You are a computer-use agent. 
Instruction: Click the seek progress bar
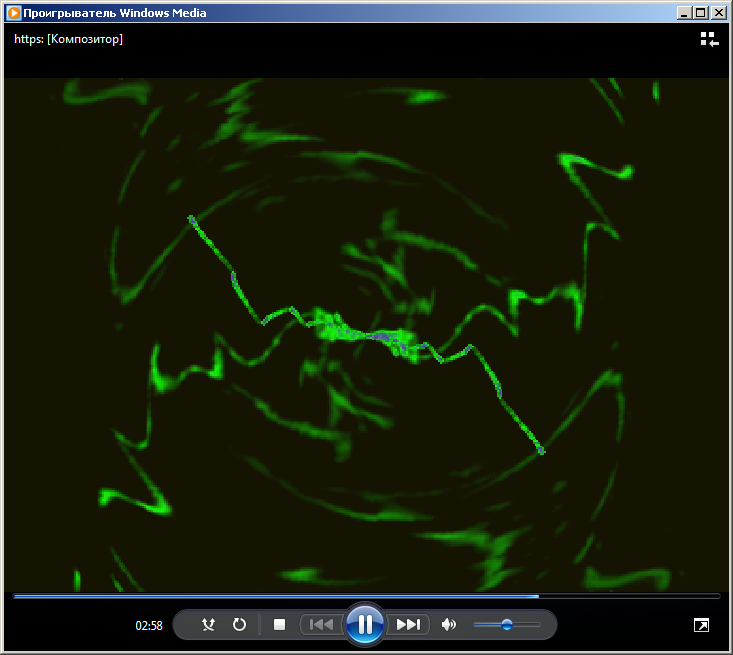click(366, 597)
